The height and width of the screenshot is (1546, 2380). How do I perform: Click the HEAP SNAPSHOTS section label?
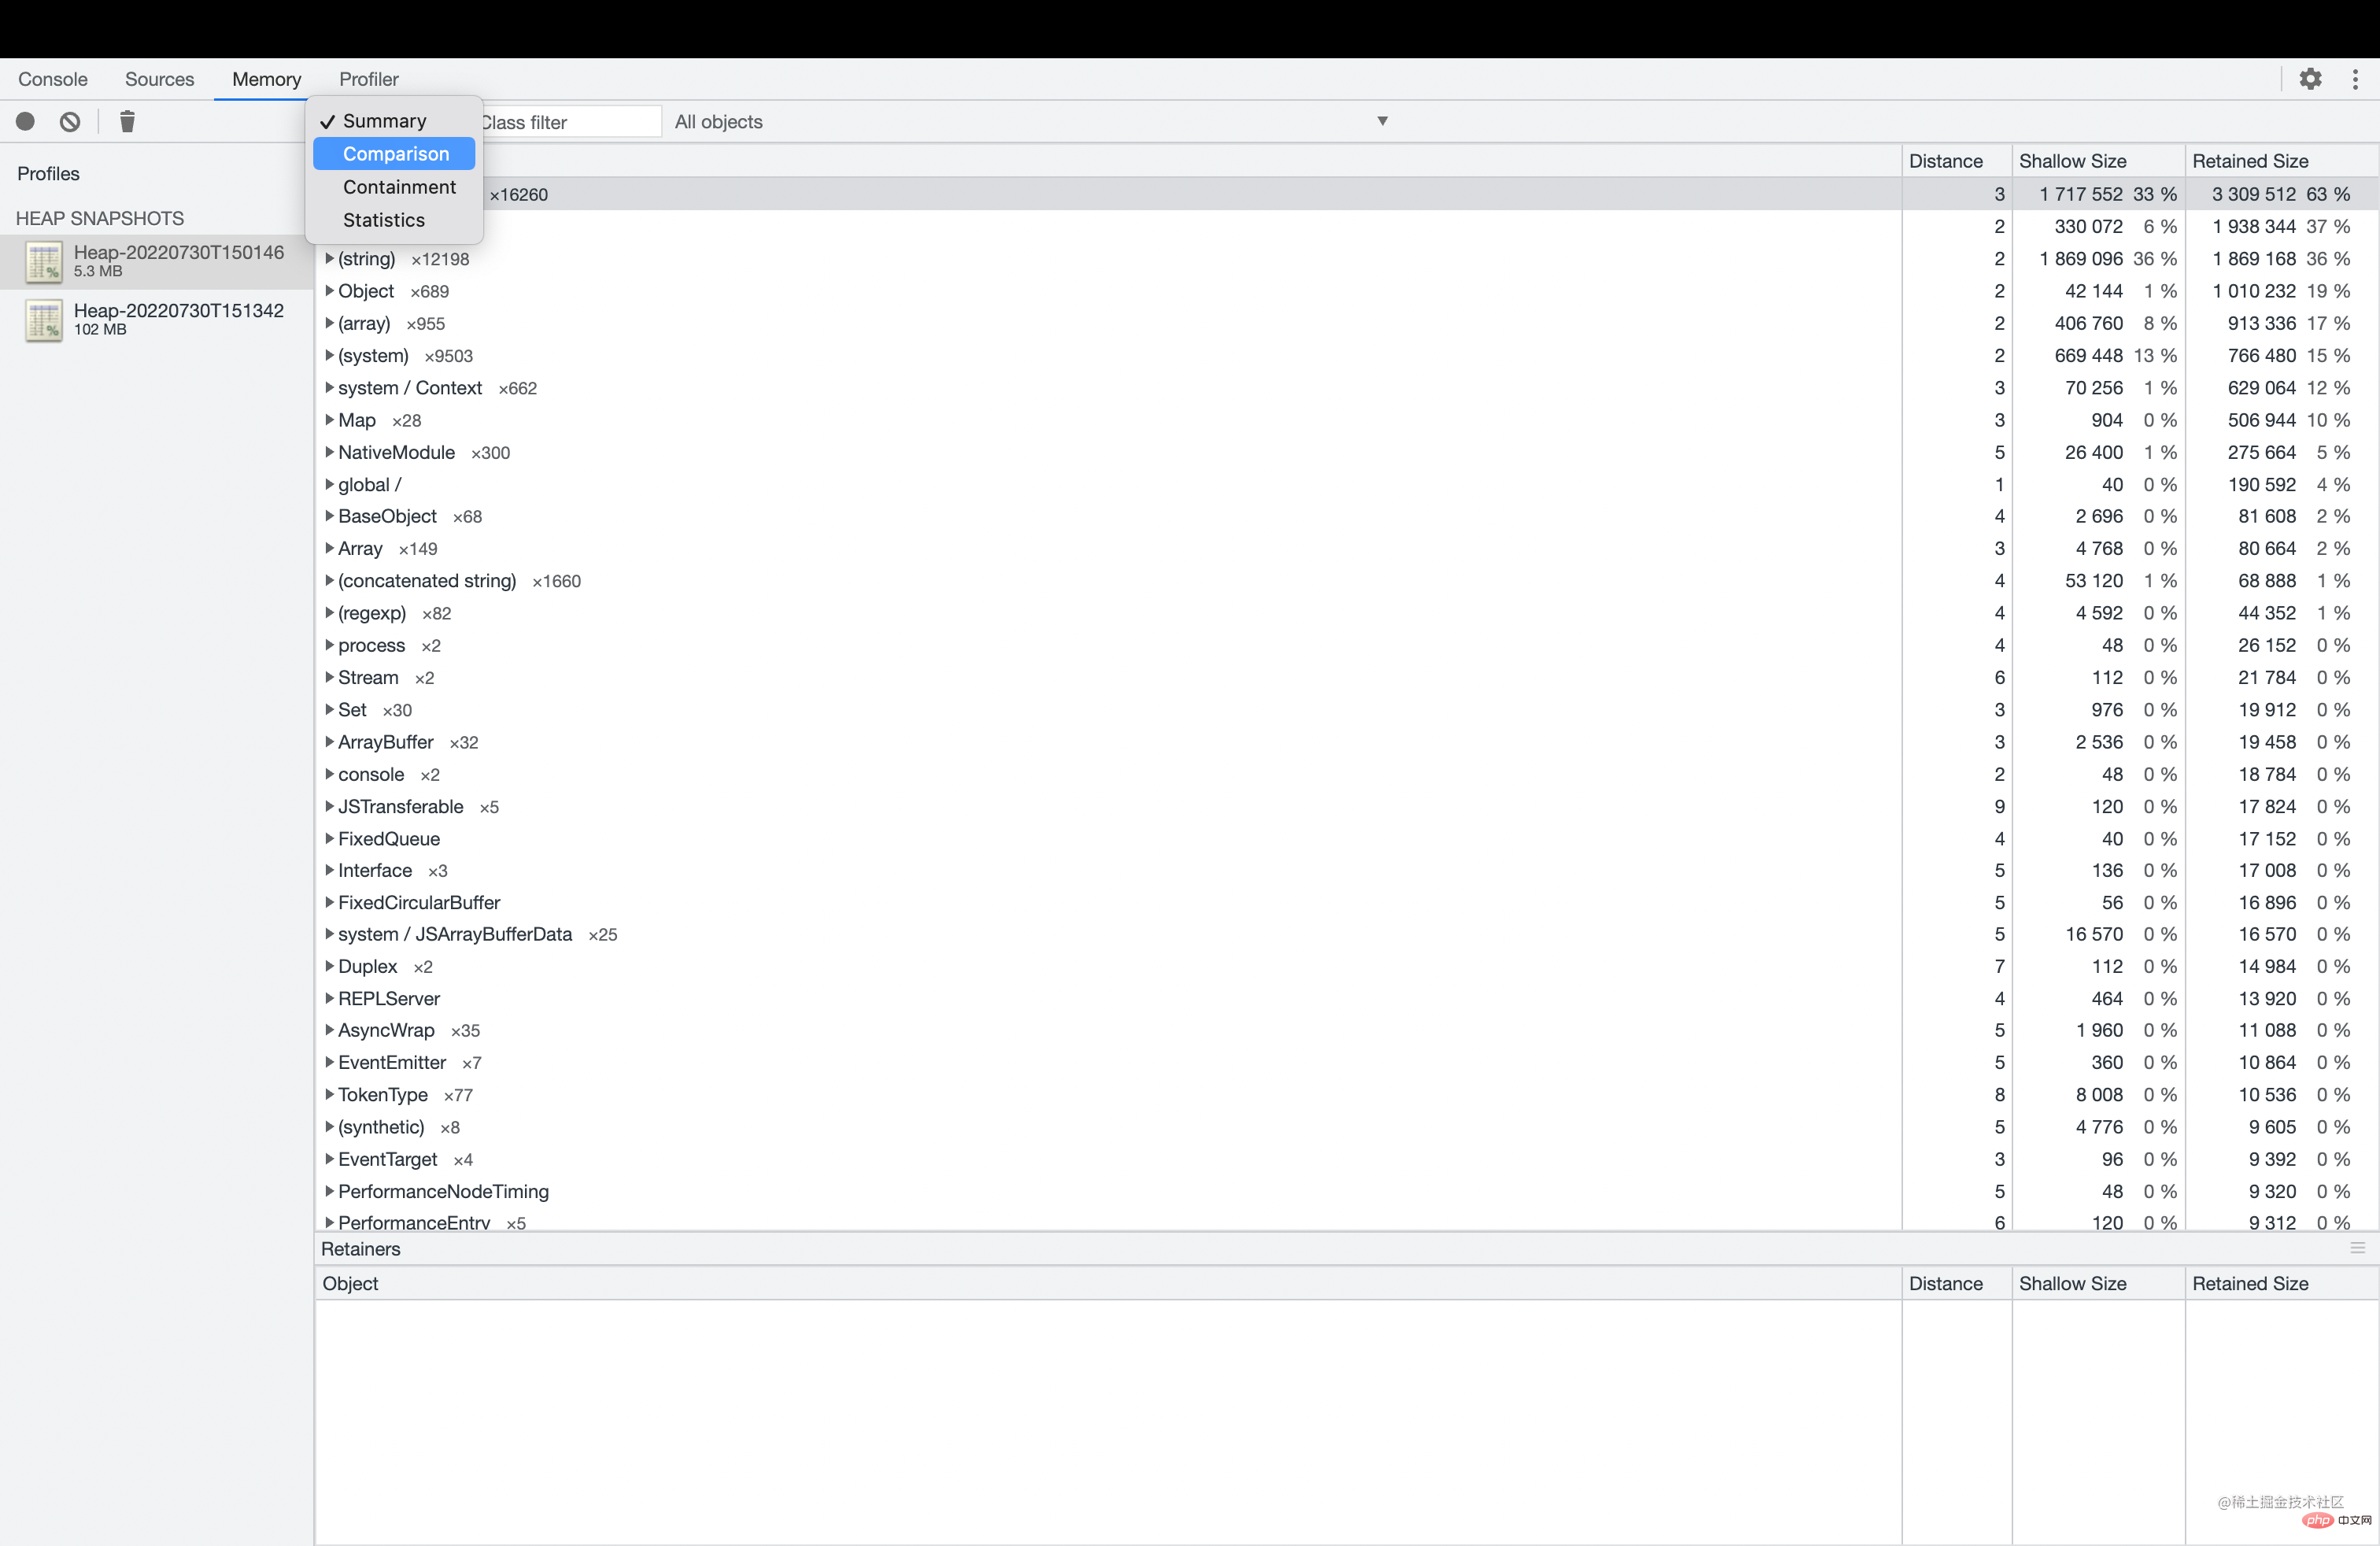pyautogui.click(x=100, y=218)
